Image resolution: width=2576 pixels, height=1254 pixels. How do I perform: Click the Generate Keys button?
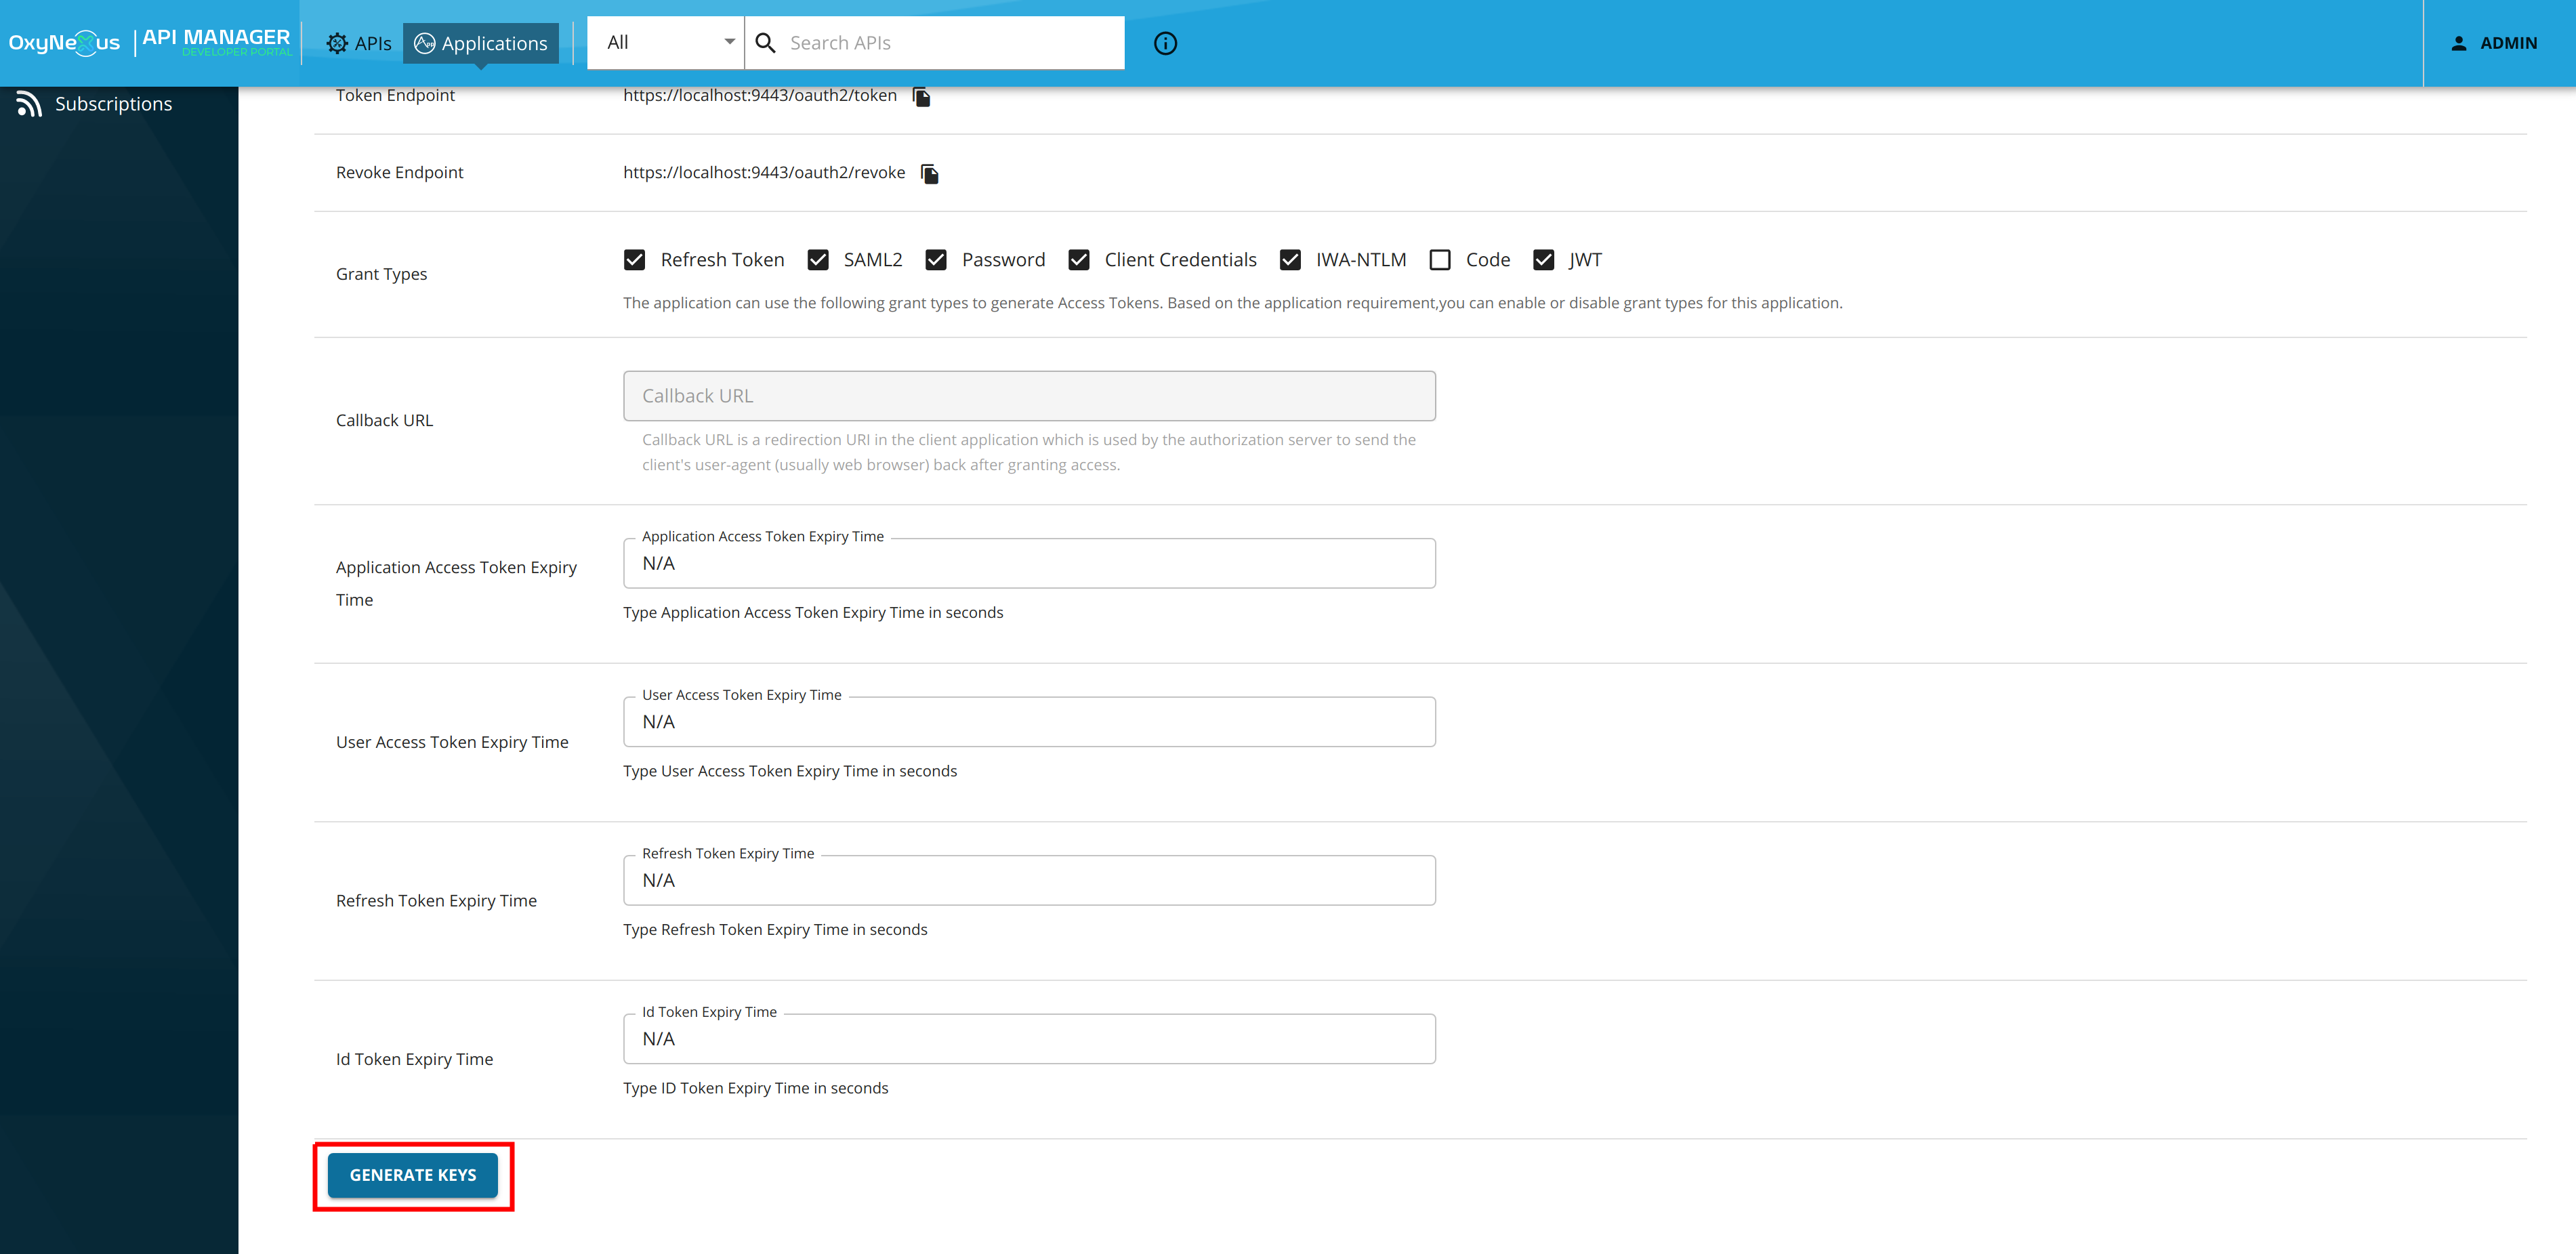(413, 1175)
